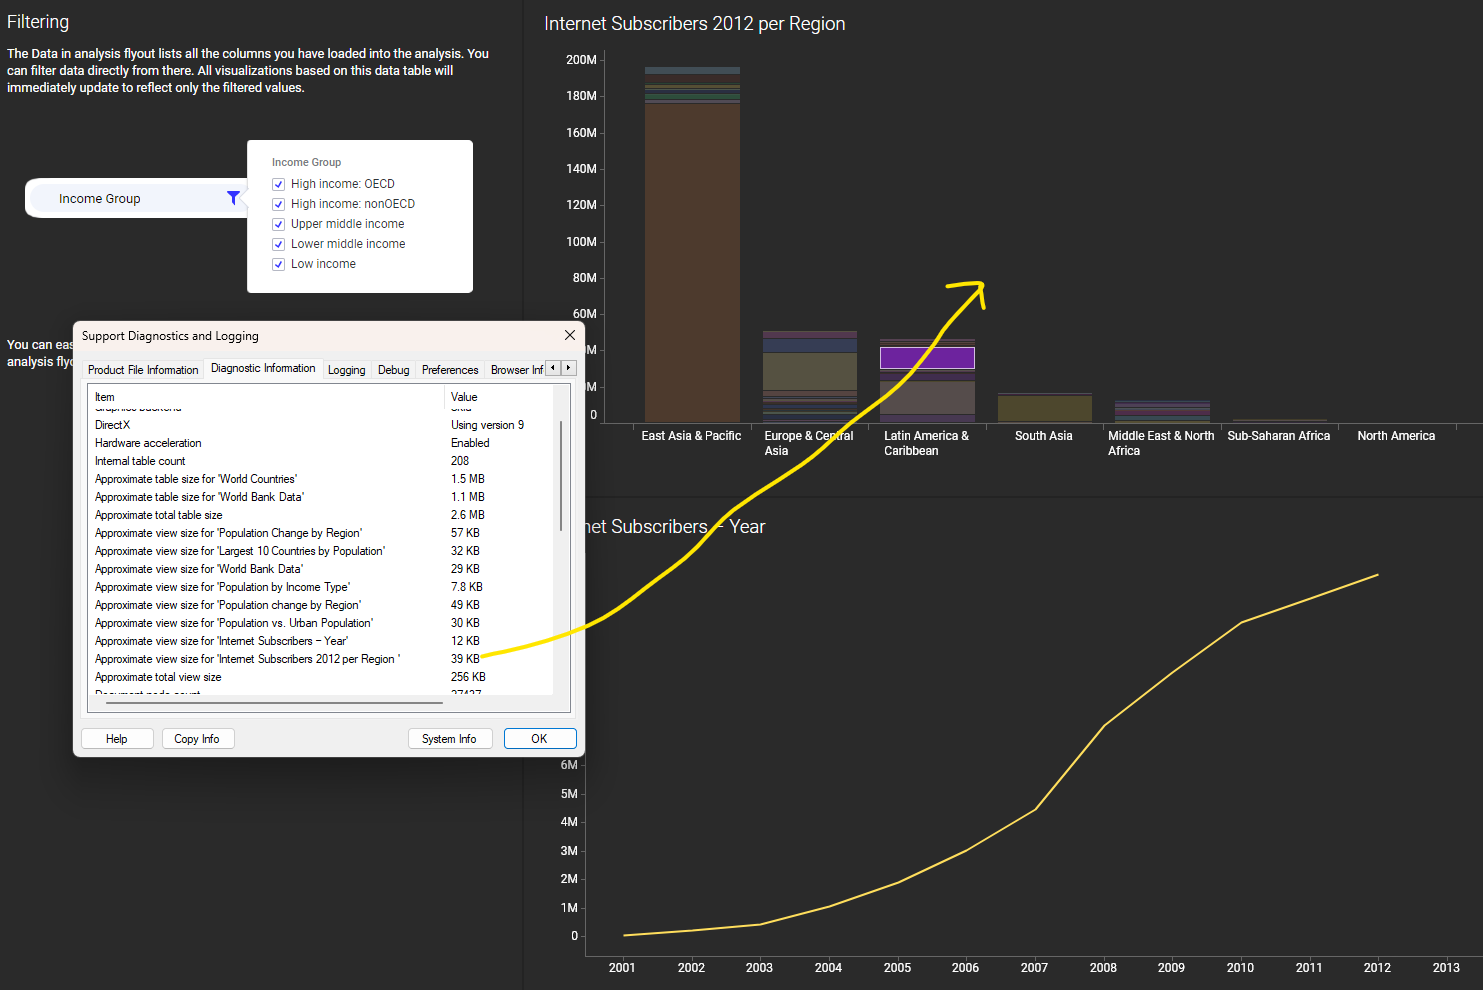Click the System Info button
This screenshot has width=1483, height=990.
449,739
